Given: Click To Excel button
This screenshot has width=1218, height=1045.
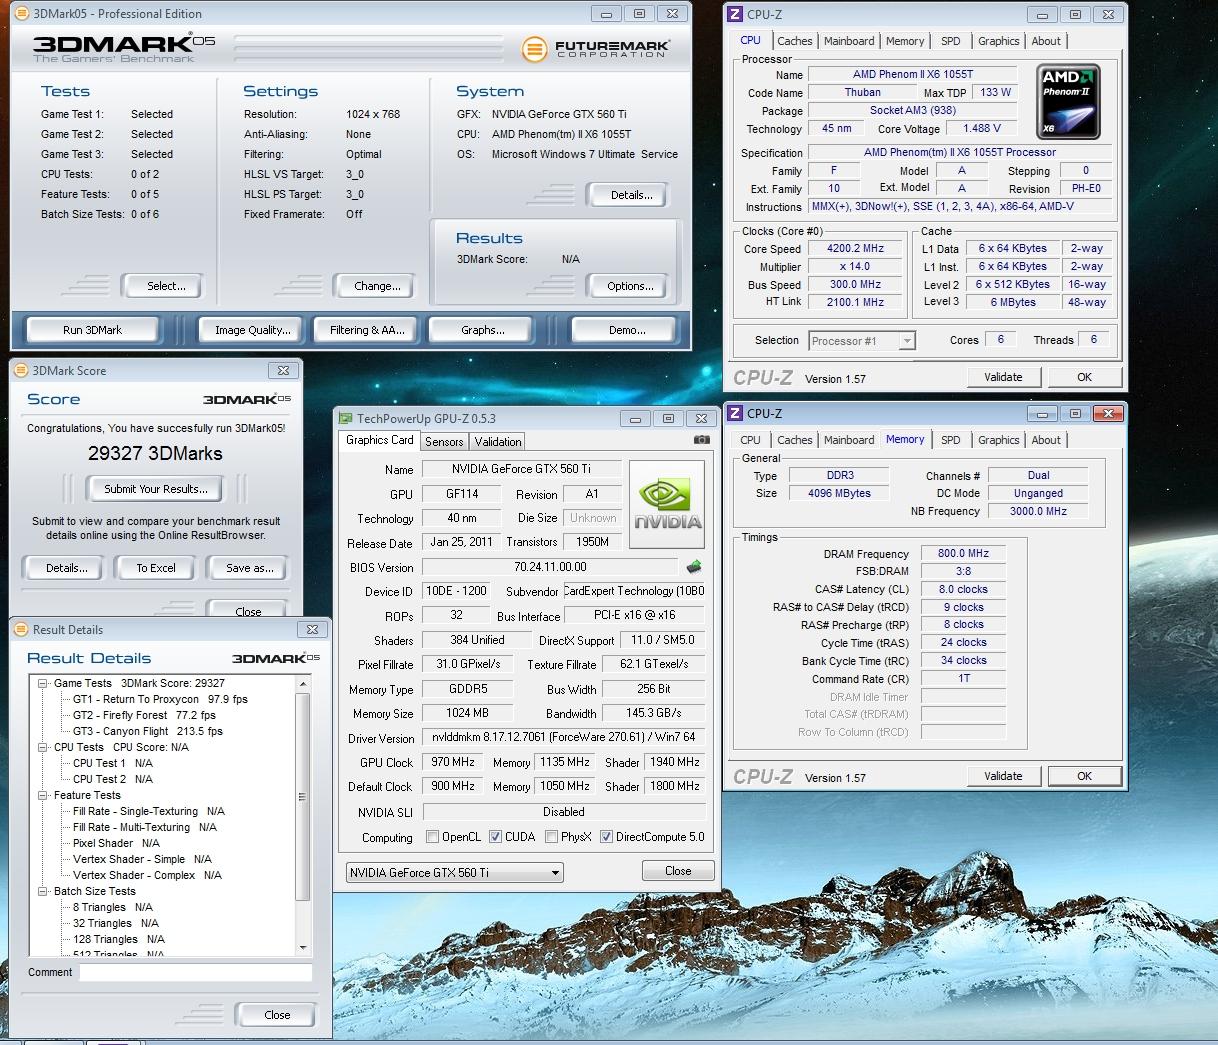Looking at the screenshot, I should [x=156, y=568].
